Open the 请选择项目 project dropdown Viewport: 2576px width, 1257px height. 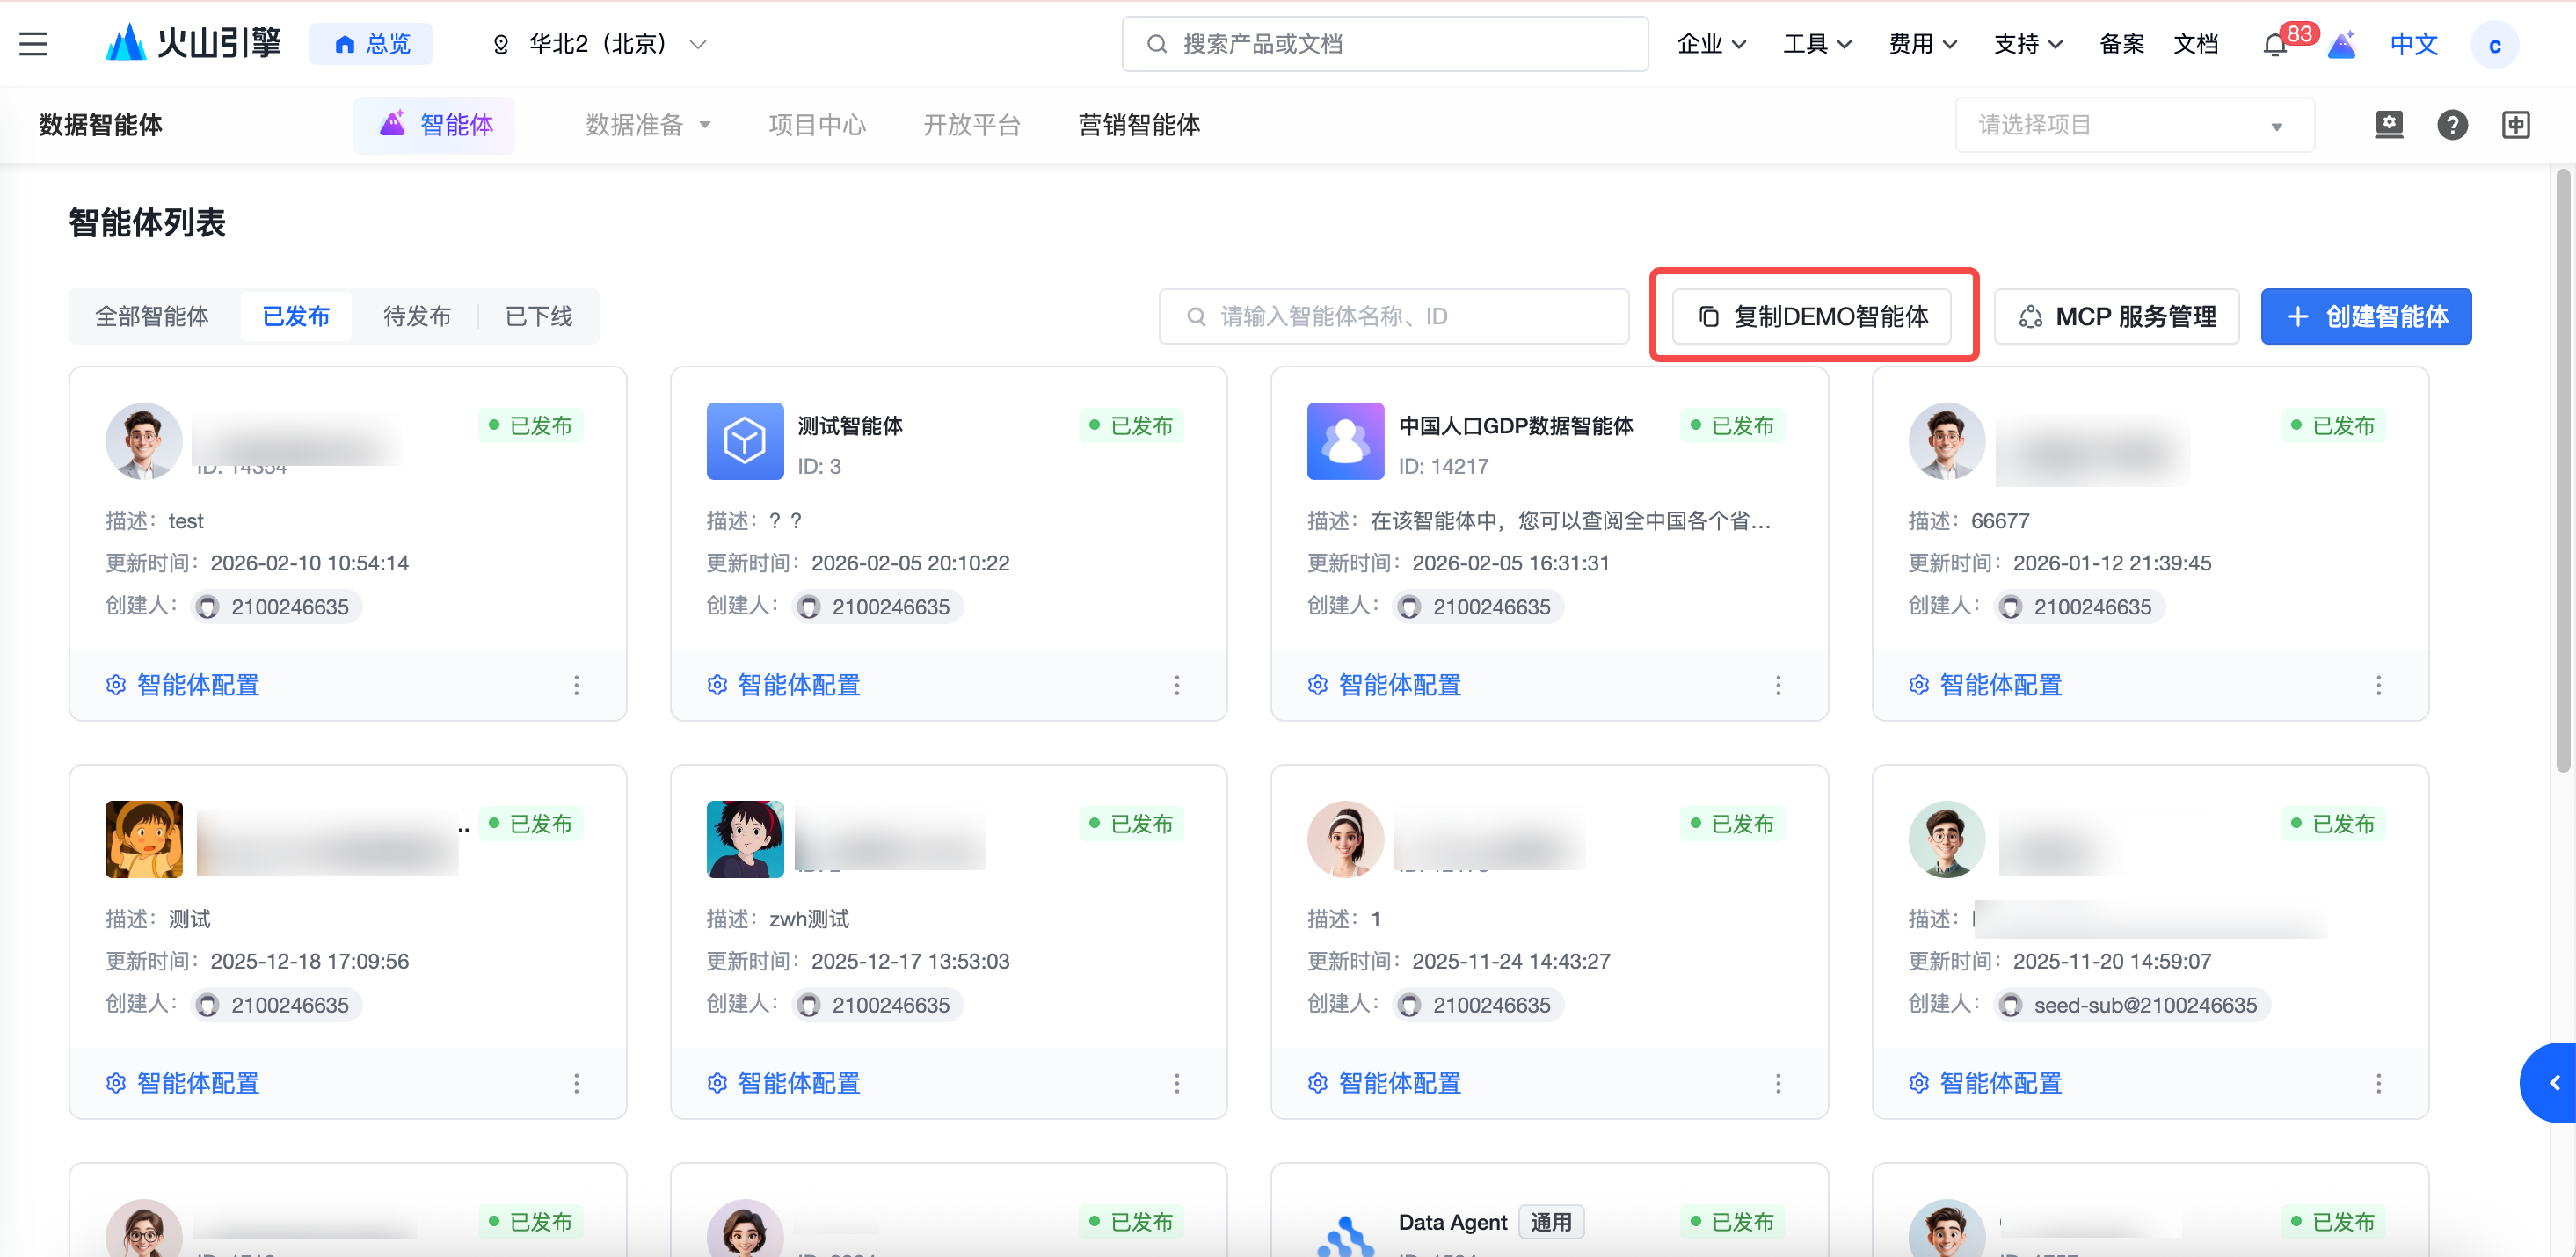pyautogui.click(x=2133, y=125)
